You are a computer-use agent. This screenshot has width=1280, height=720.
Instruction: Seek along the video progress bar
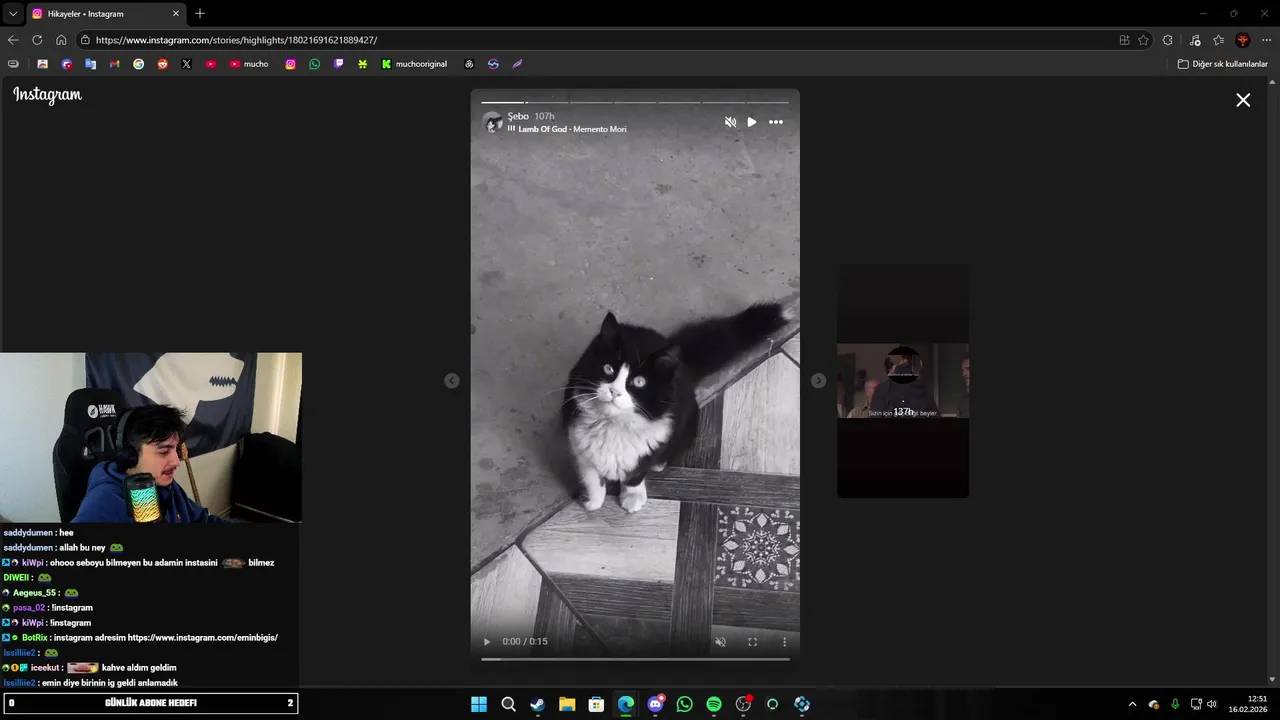635,658
